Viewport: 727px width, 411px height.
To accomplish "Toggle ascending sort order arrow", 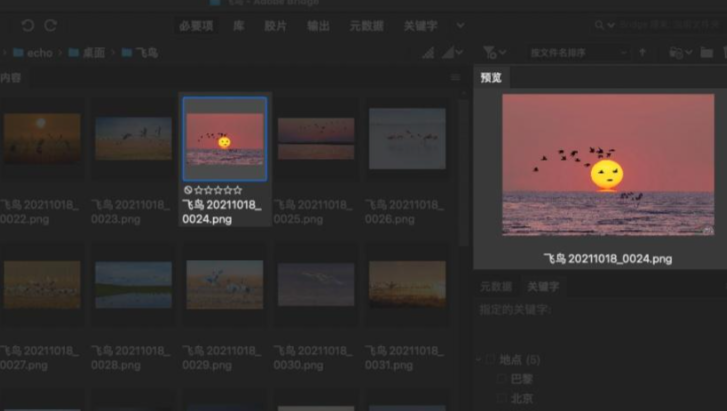I will click(643, 53).
